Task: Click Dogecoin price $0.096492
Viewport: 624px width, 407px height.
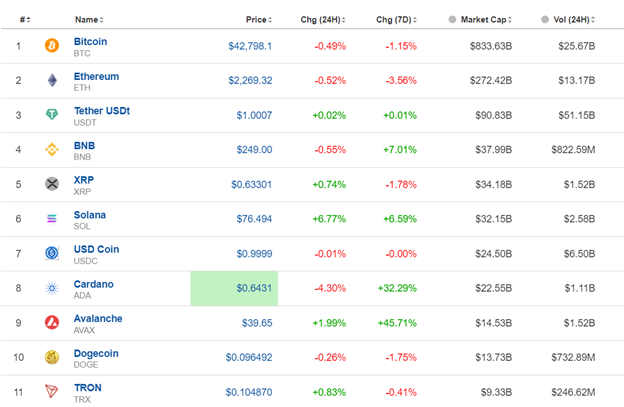Action: (249, 357)
